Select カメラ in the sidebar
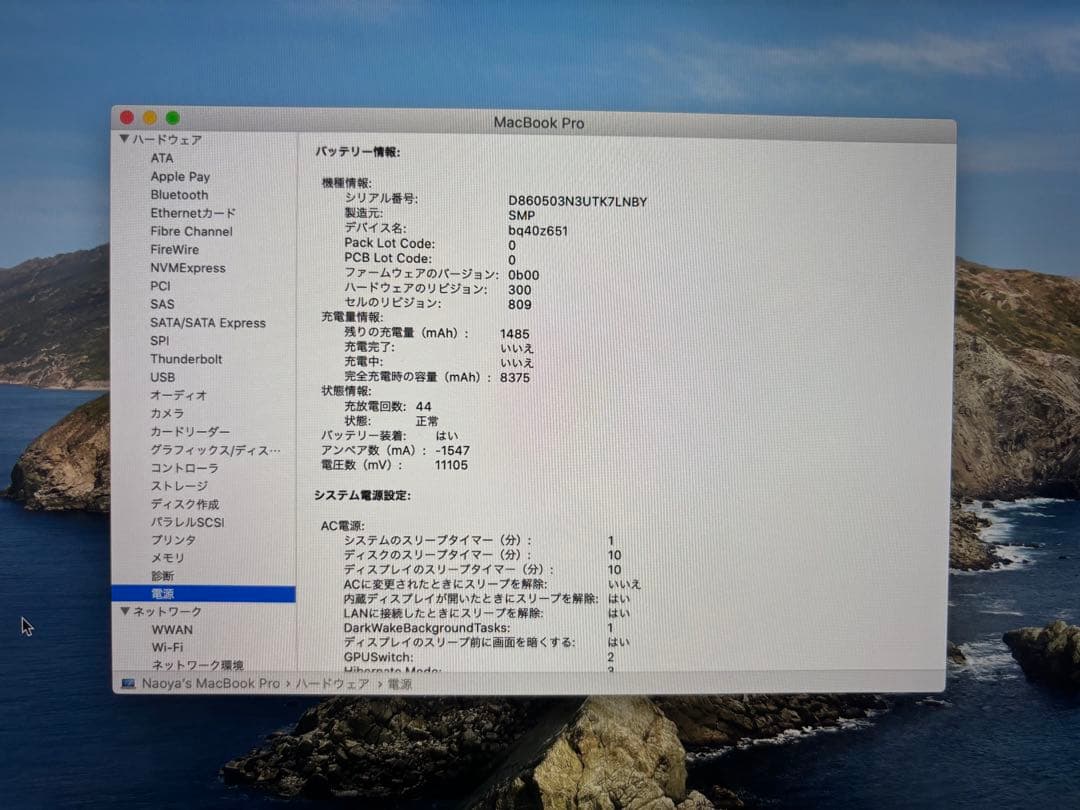This screenshot has width=1080, height=810. 167,413
